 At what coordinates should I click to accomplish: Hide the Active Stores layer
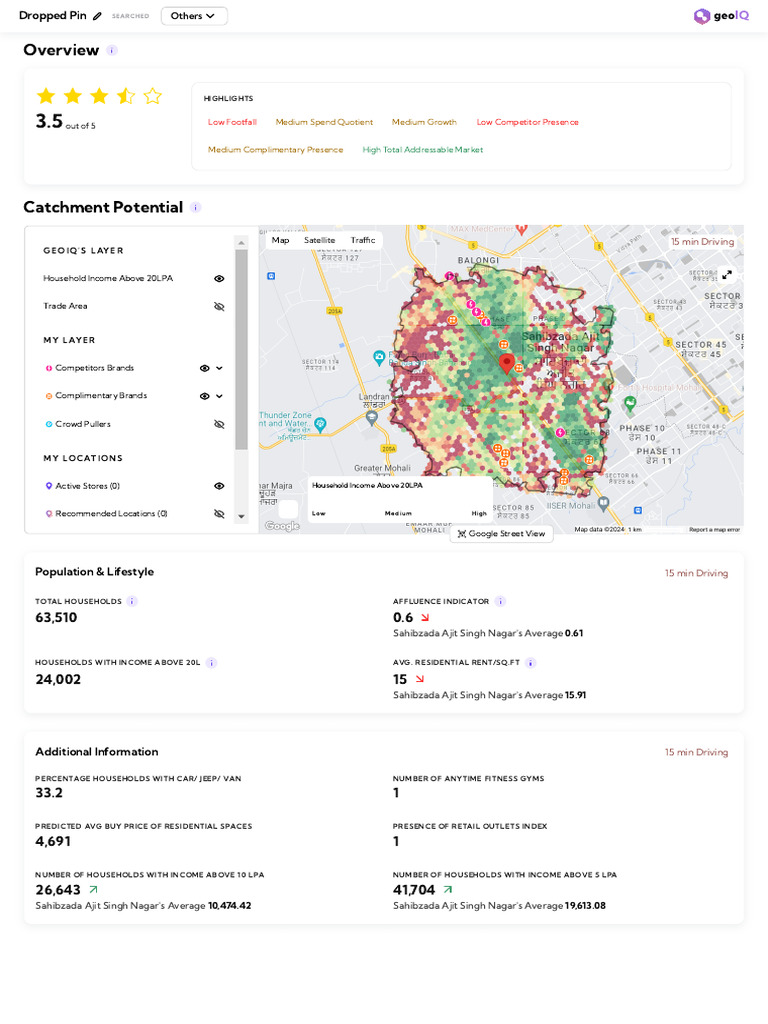click(219, 486)
